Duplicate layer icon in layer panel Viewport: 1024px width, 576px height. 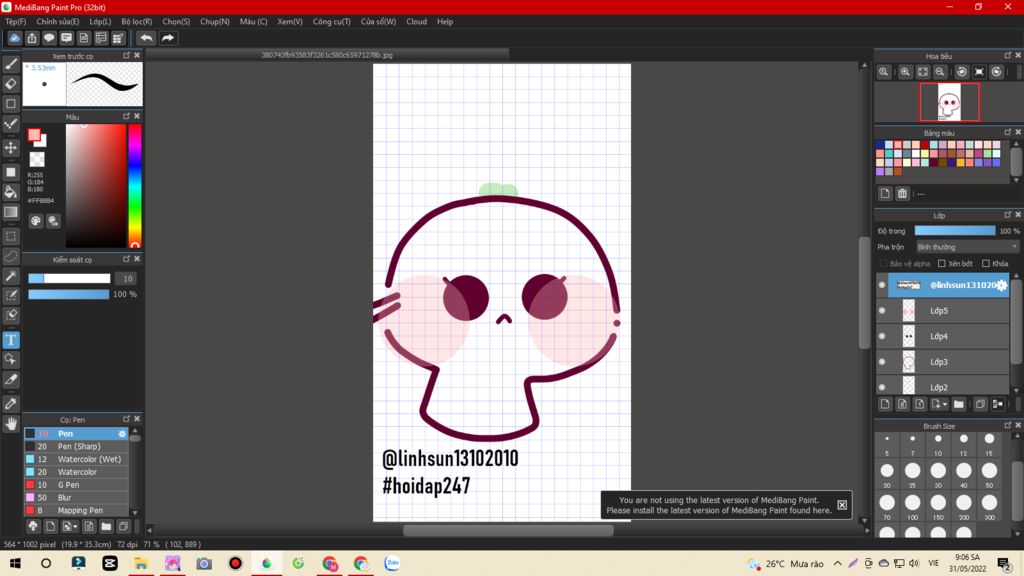[x=980, y=404]
